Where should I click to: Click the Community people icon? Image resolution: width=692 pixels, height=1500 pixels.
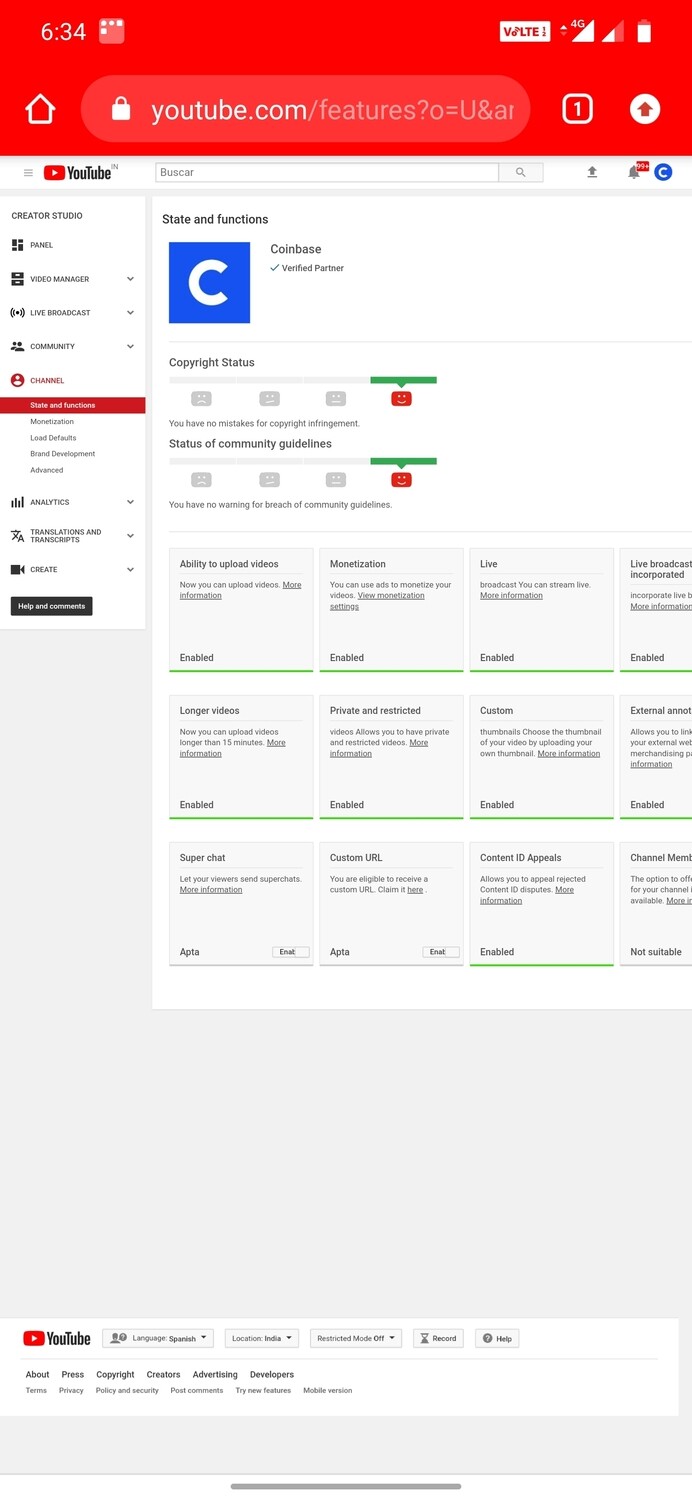coord(17,346)
